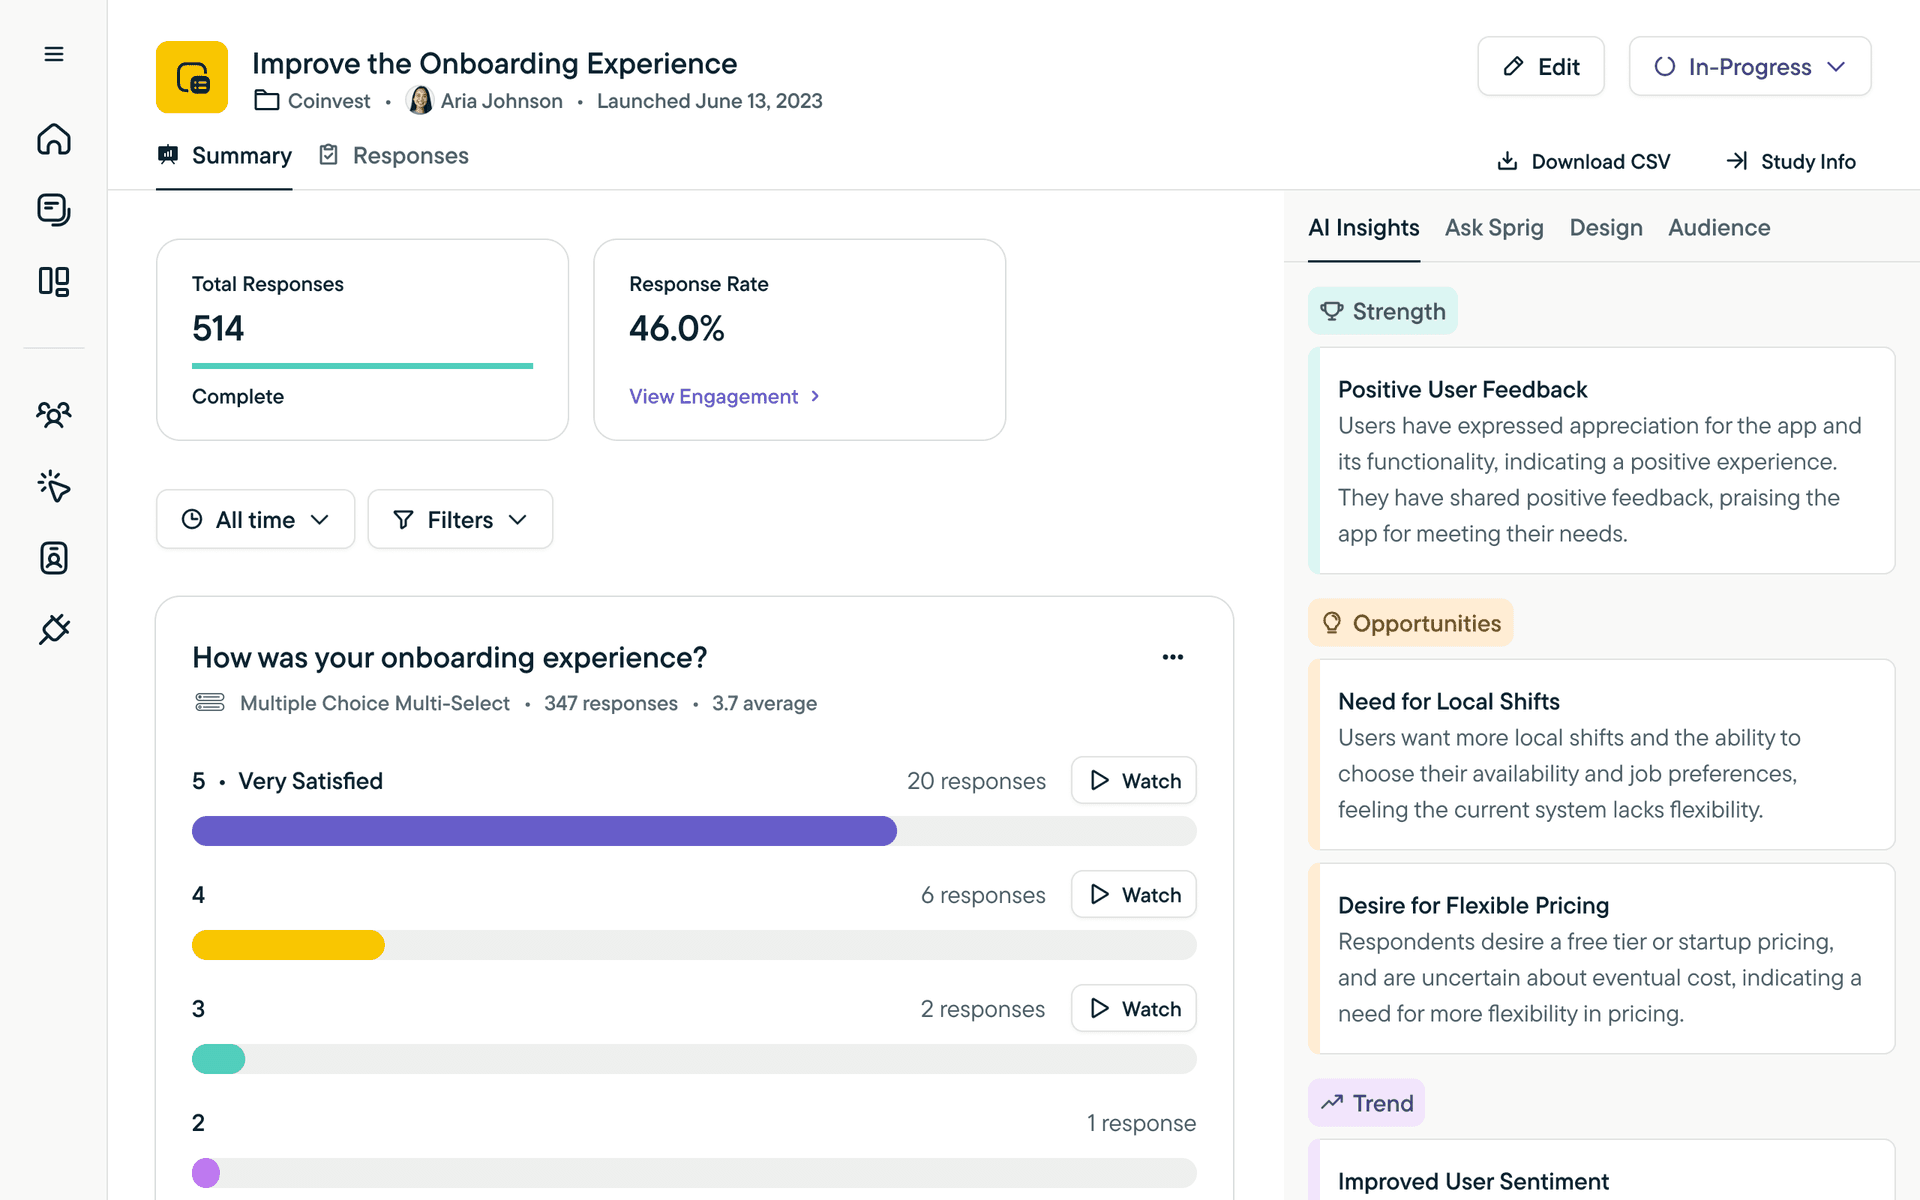Click Download CSV

point(1583,162)
